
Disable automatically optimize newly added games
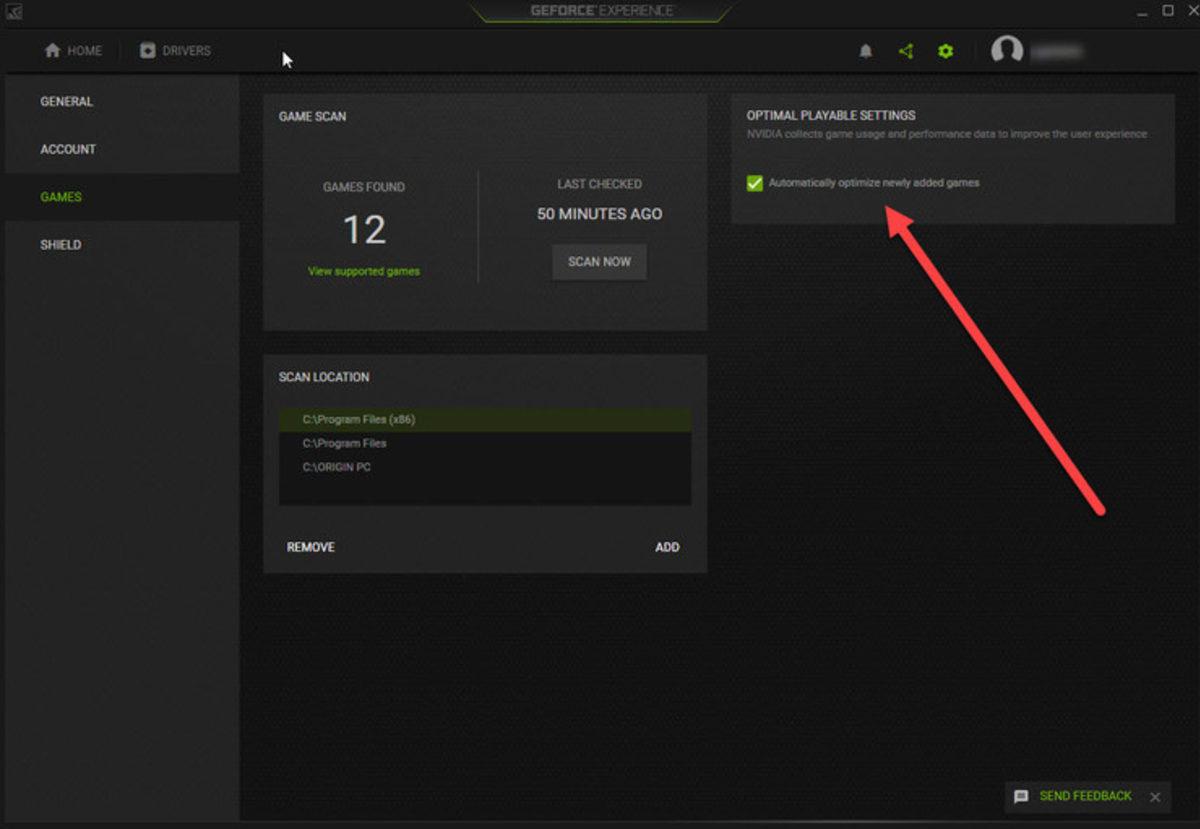point(755,182)
